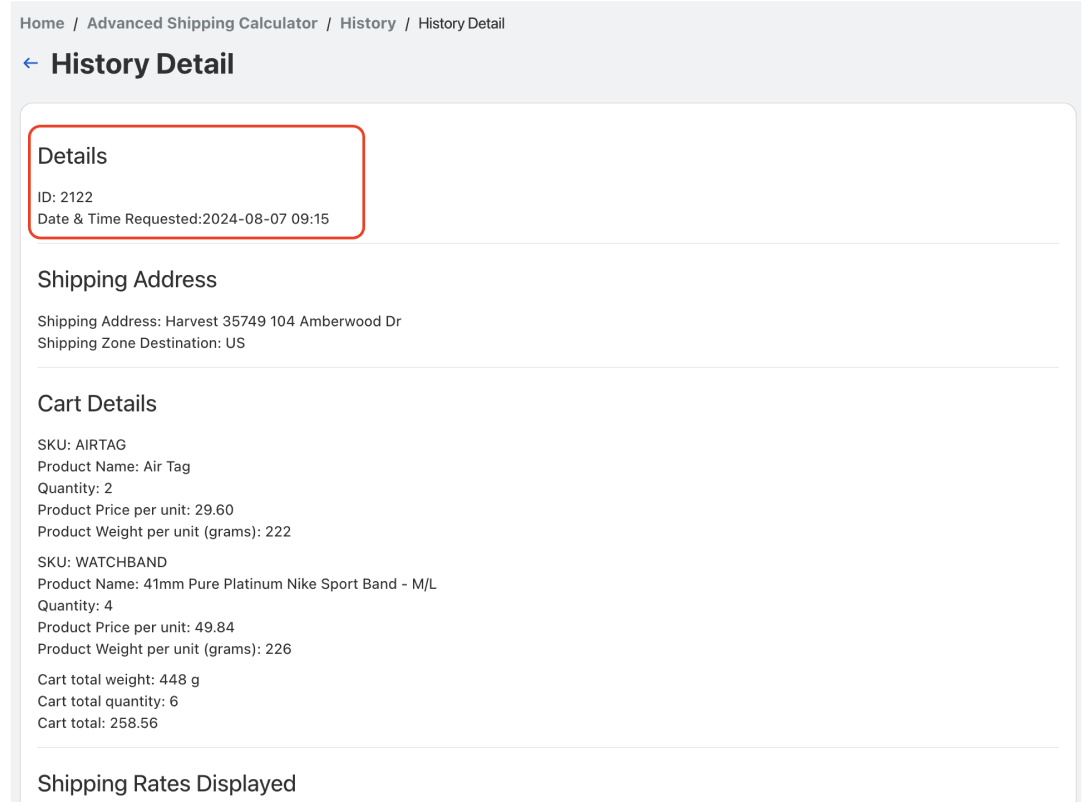This screenshot has height=802, width=1092.
Task: Select the SKU: WATCHBAND line
Action: tap(102, 562)
